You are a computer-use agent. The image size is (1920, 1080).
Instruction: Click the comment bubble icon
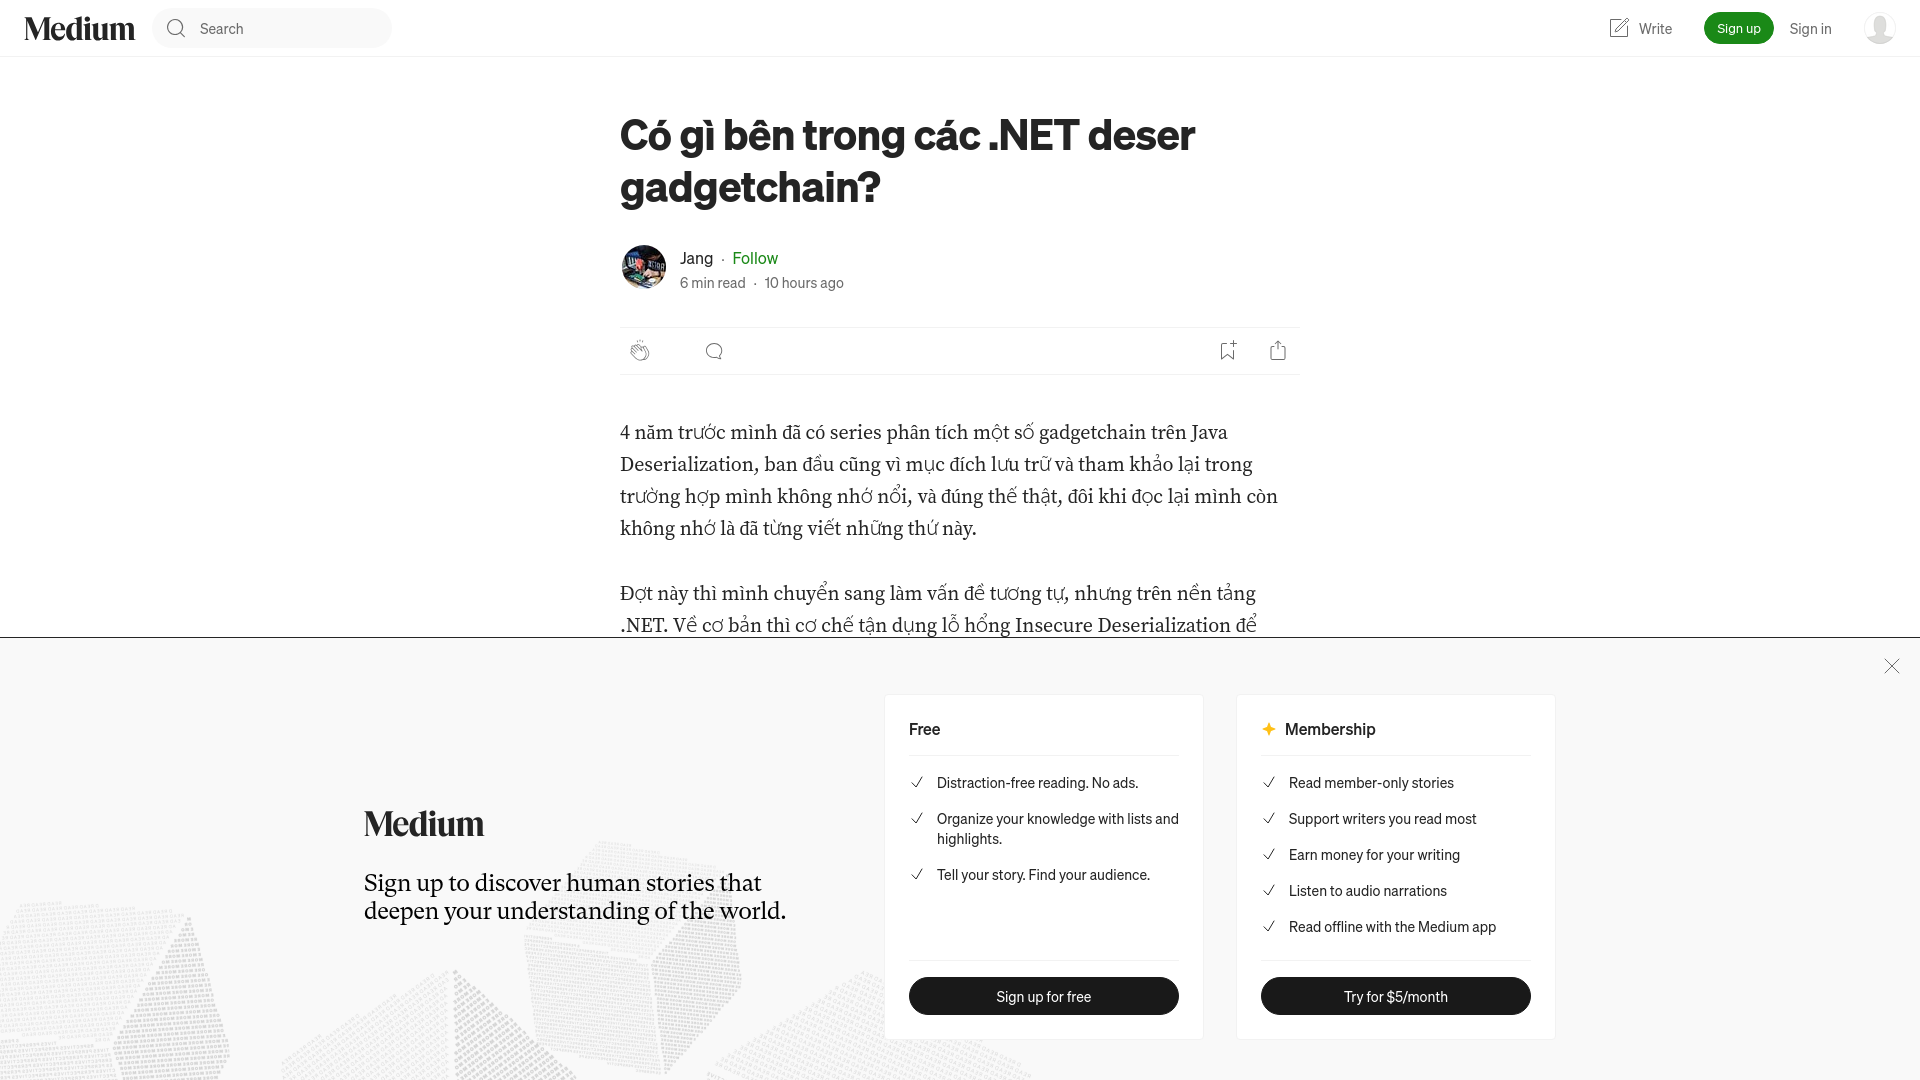[x=713, y=351]
